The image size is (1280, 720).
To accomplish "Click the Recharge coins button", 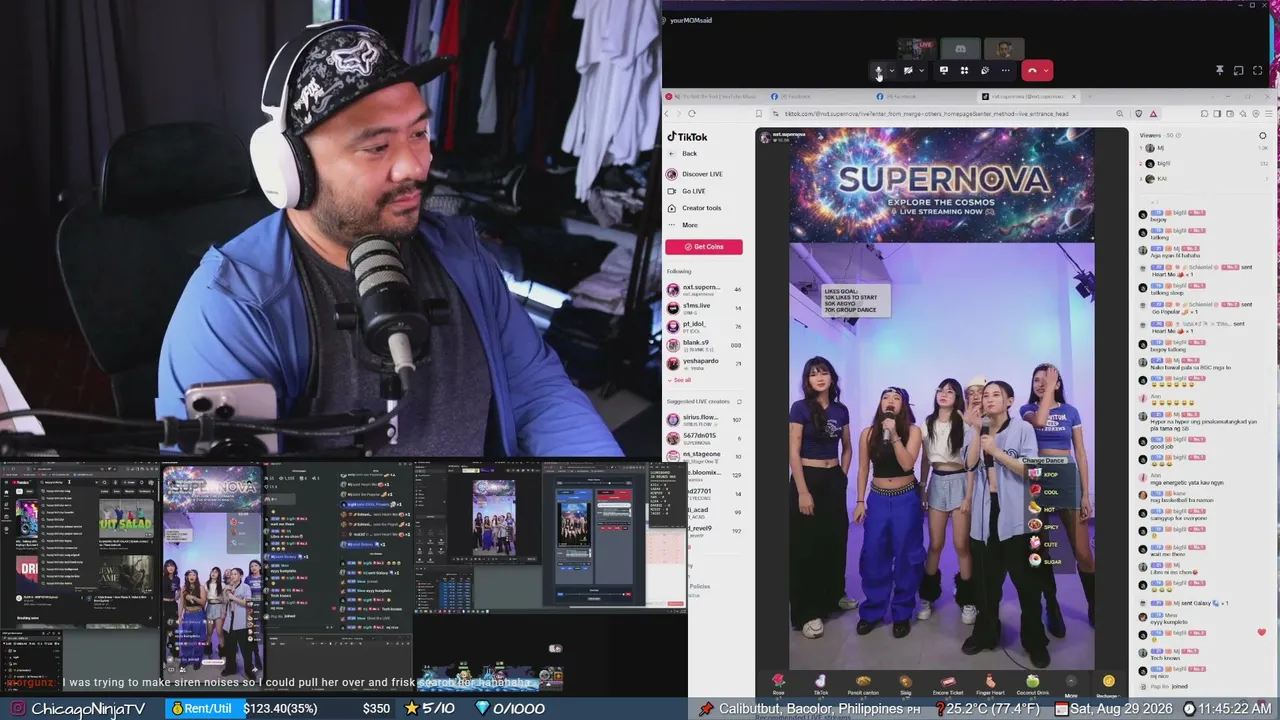I will pos(1107,685).
